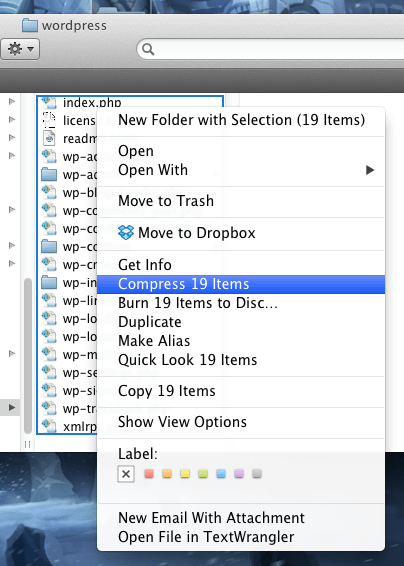Viewport: 404px width, 566px height.
Task: Click the wp-bl file icon
Action: pyautogui.click(x=49, y=192)
